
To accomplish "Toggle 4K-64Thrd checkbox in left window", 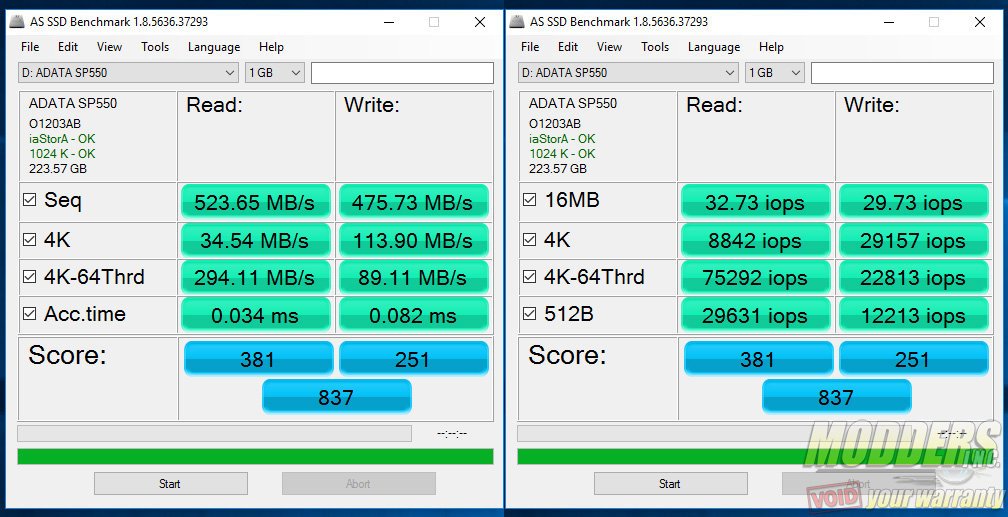I will click(30, 277).
